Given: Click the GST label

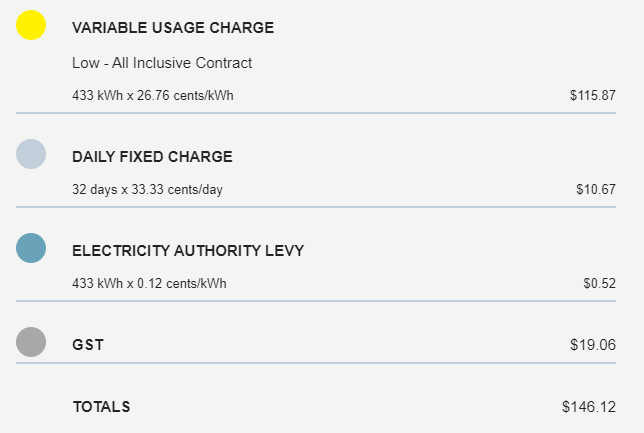Looking at the screenshot, I should 88,345.
